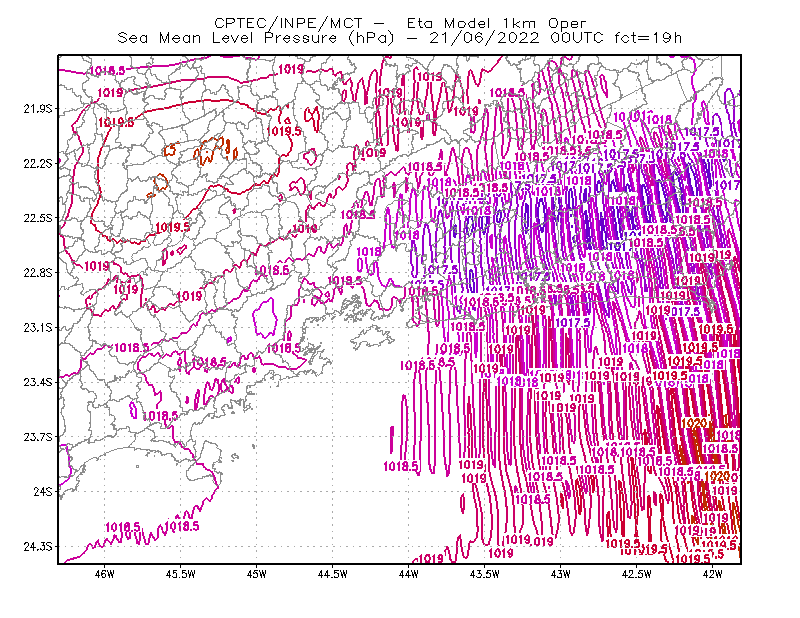Screen dimensions: 800x618
Task: Click the 45W longitude axis label
Action: [257, 574]
